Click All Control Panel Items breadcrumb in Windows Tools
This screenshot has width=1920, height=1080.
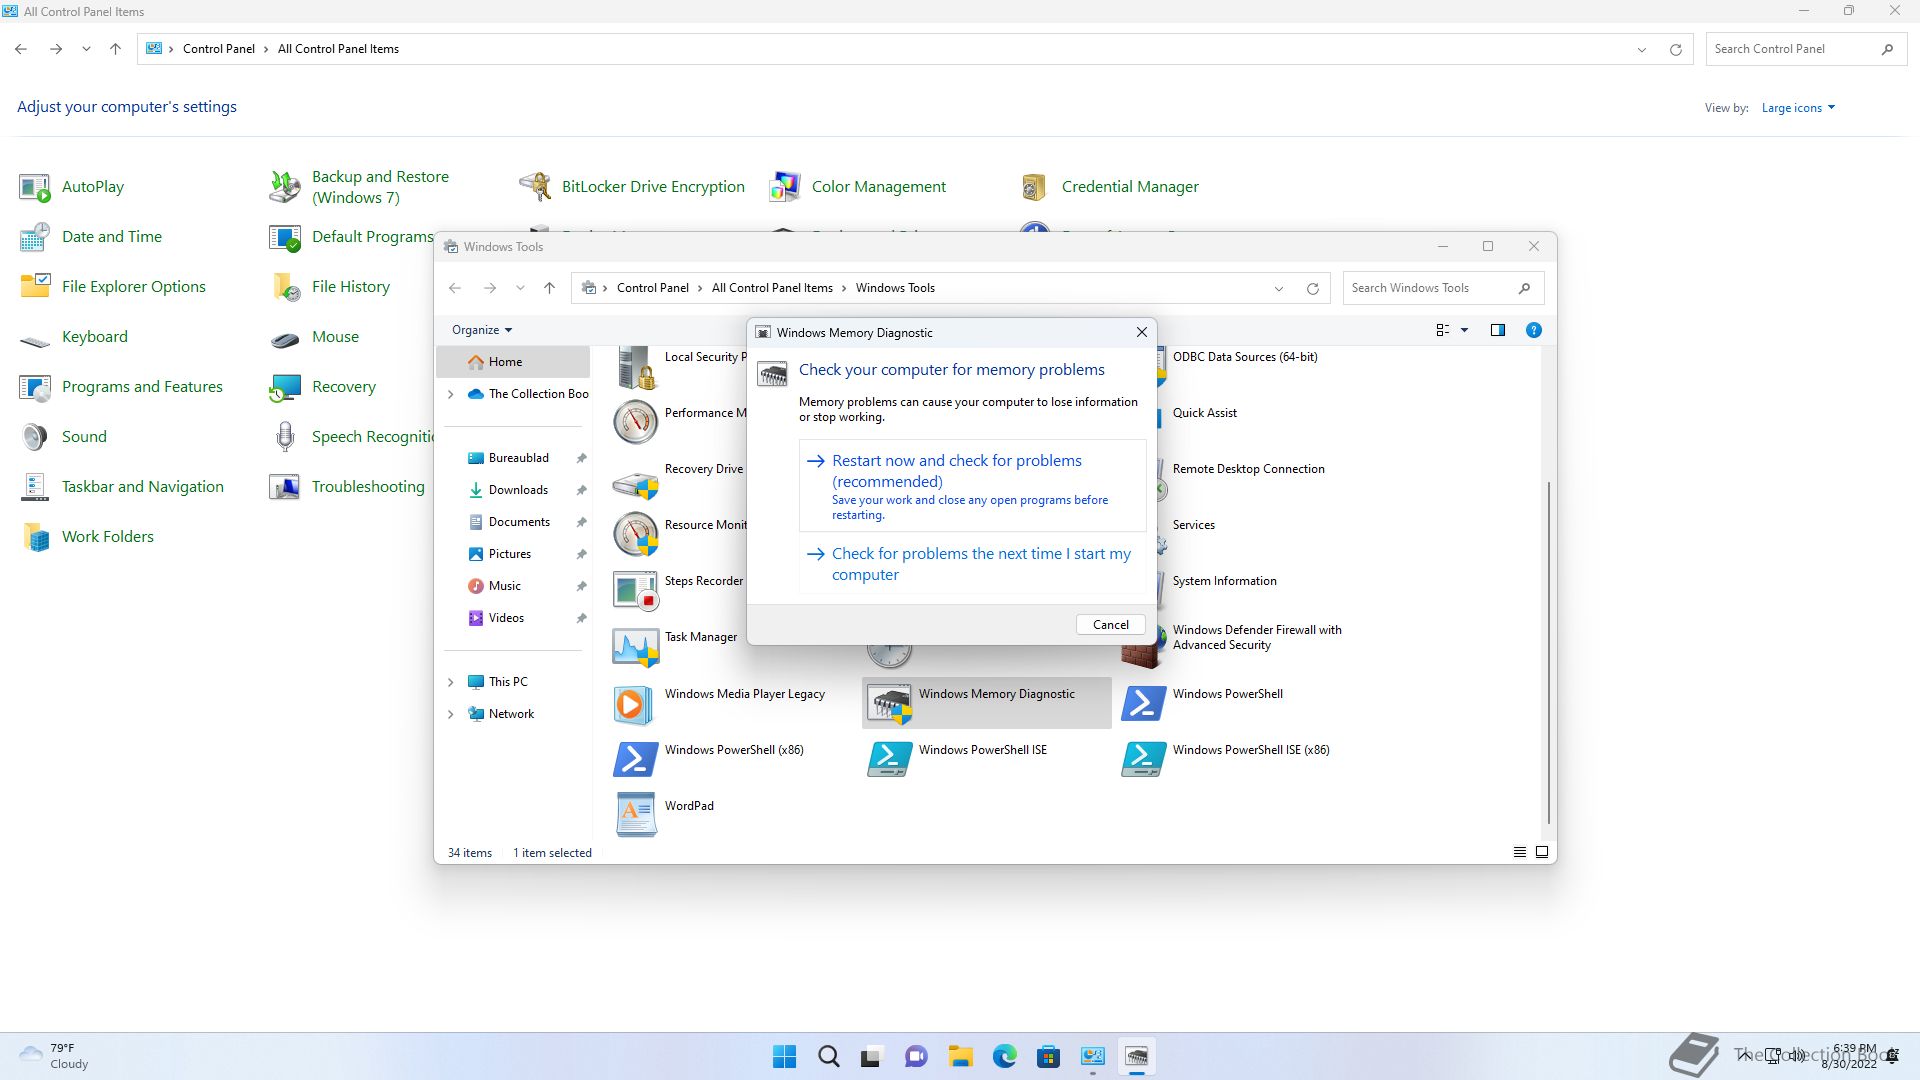[772, 288]
